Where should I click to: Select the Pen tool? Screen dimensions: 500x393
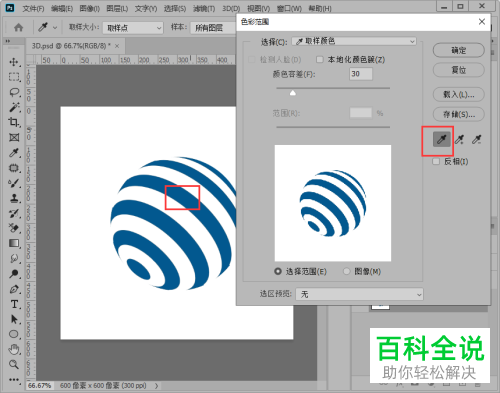[14, 289]
